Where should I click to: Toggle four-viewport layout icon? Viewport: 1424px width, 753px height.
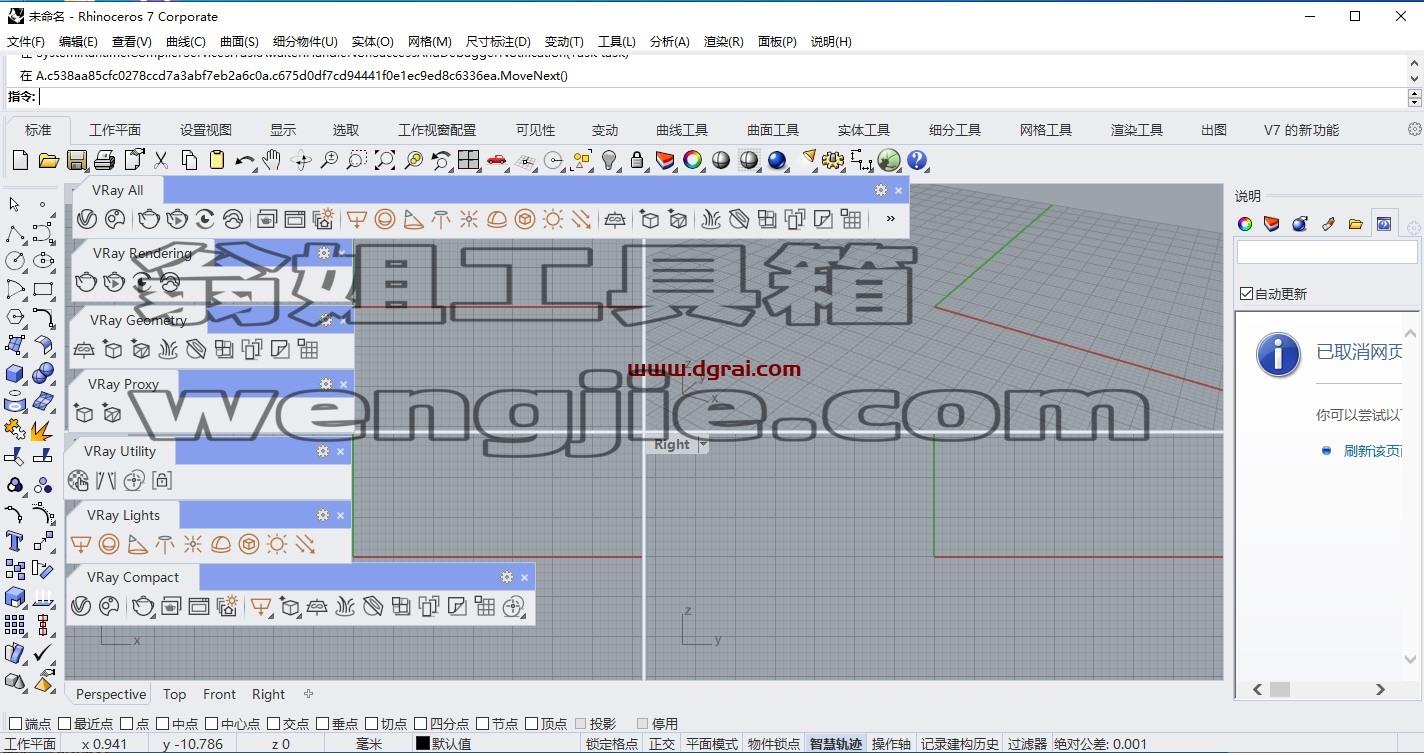468,160
